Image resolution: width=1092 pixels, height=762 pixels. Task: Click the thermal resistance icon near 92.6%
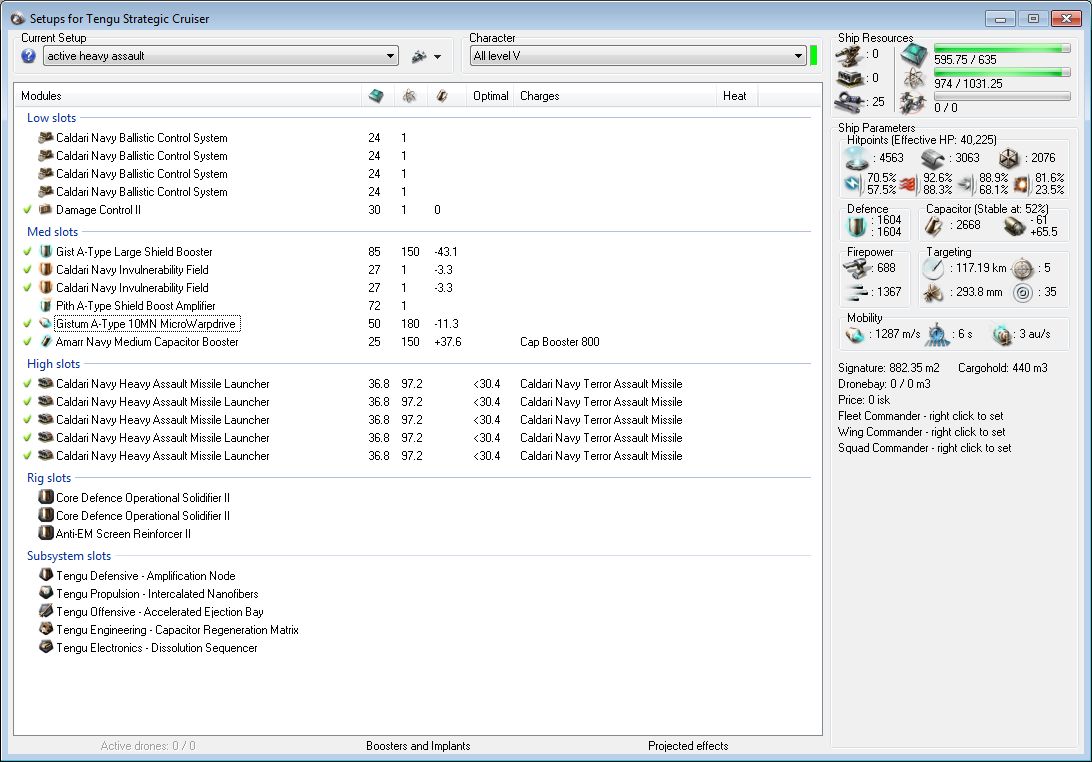click(908, 184)
